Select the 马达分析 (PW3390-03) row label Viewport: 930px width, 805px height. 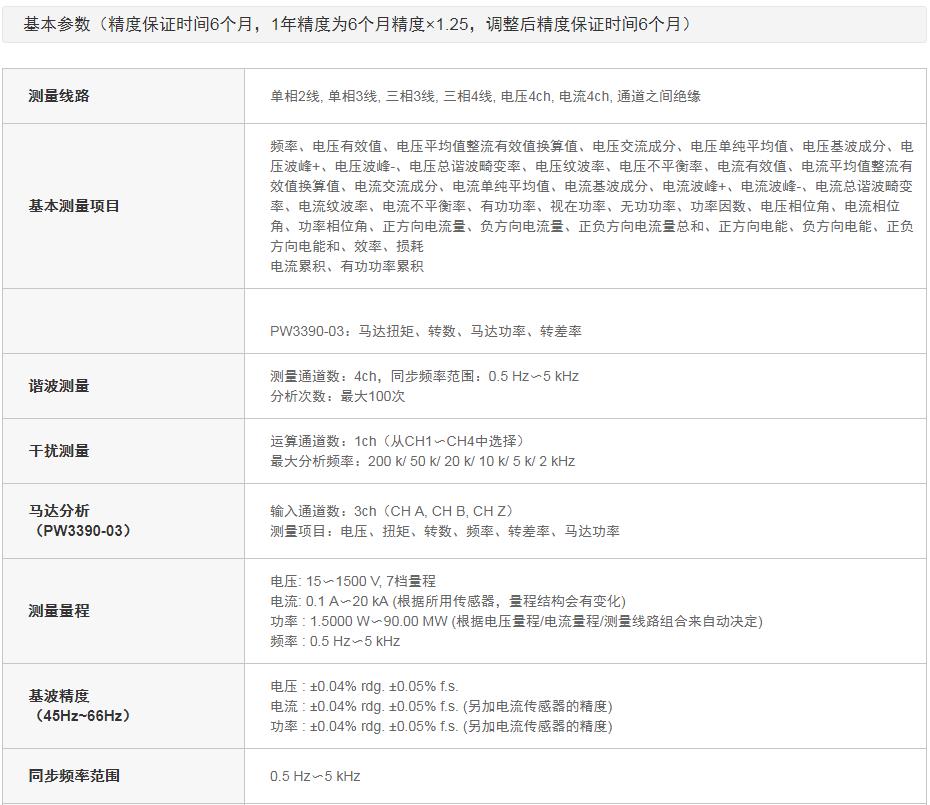[x=80, y=520]
